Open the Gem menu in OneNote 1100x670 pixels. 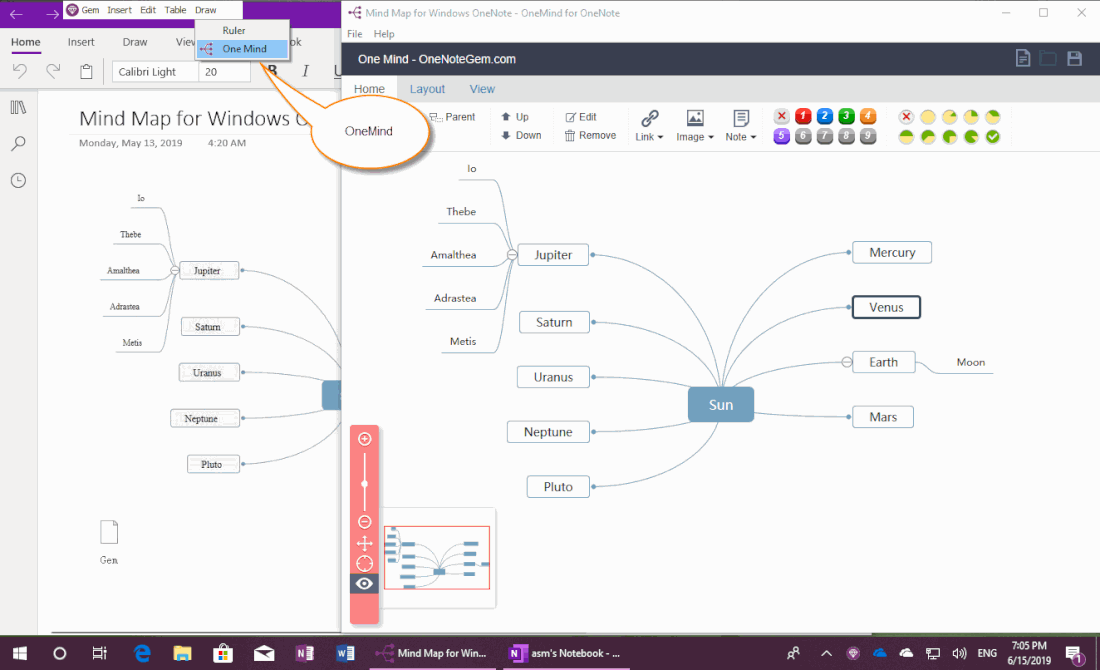[x=83, y=10]
